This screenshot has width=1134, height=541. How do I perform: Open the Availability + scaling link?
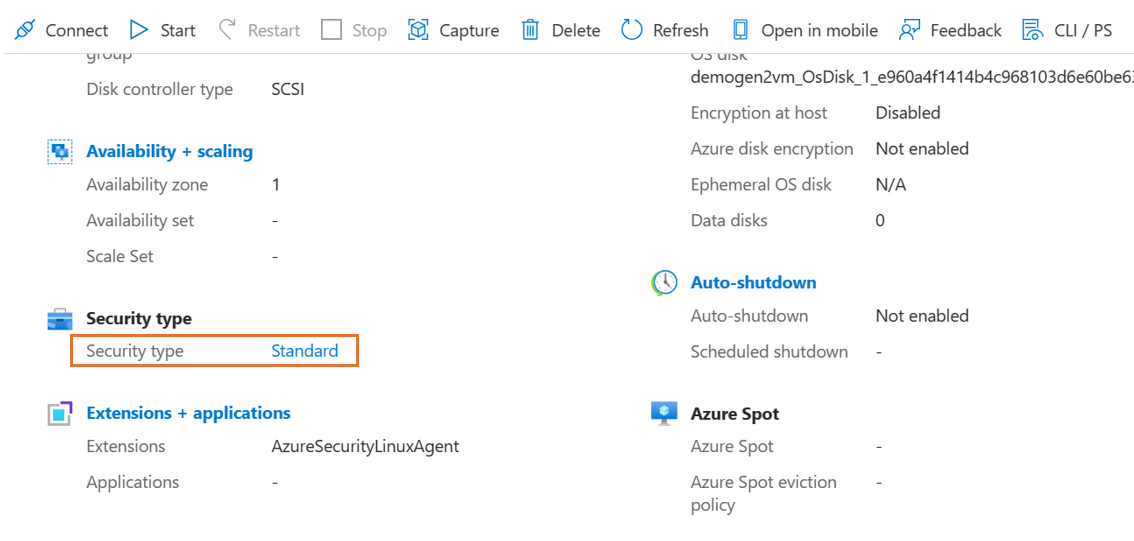[x=169, y=152]
